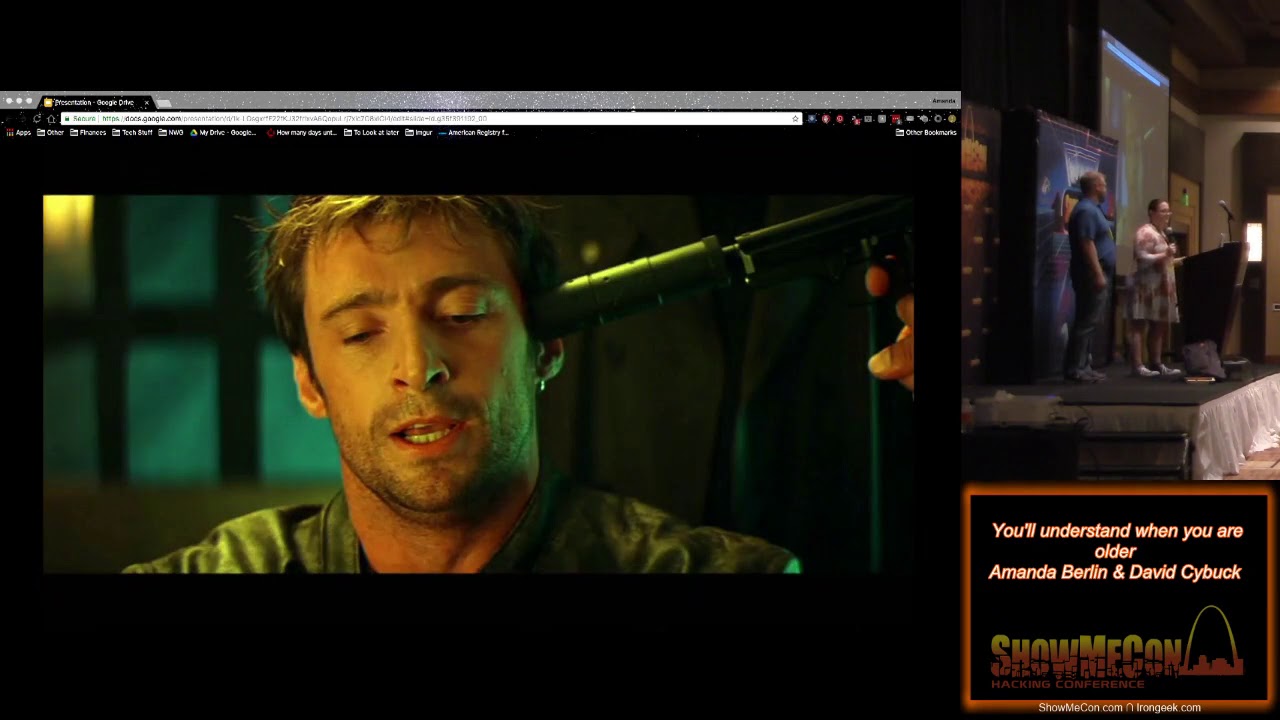This screenshot has width=1280, height=720.
Task: Bookmark this page with the star
Action: 795,118
